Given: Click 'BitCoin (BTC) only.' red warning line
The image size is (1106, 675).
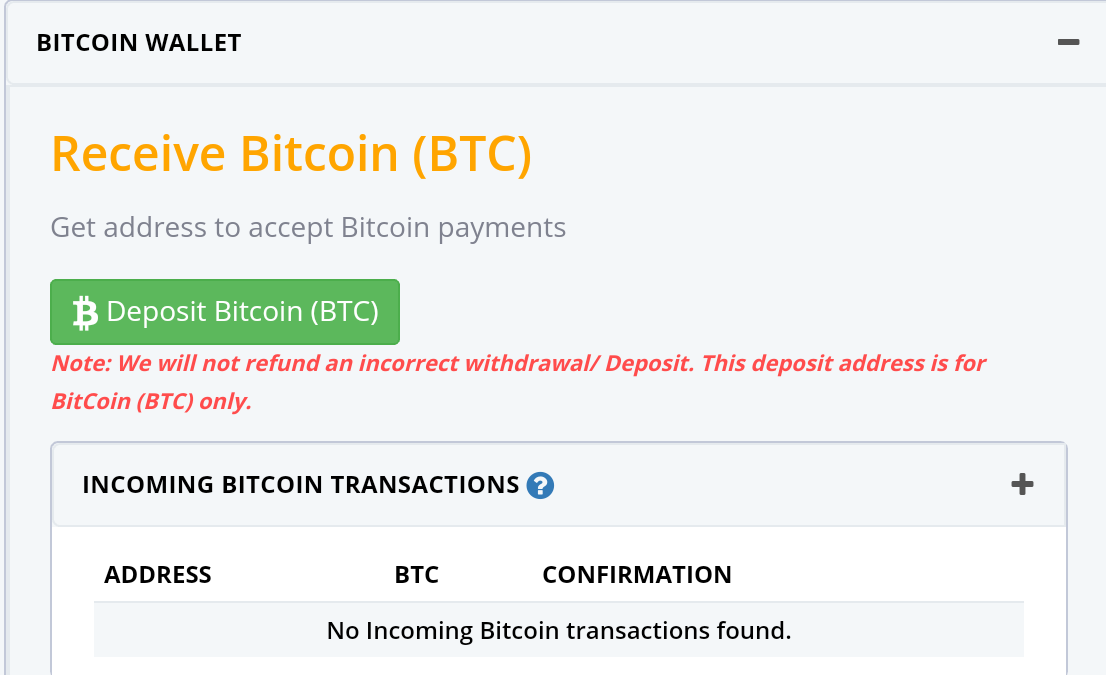Looking at the screenshot, I should pos(151,402).
